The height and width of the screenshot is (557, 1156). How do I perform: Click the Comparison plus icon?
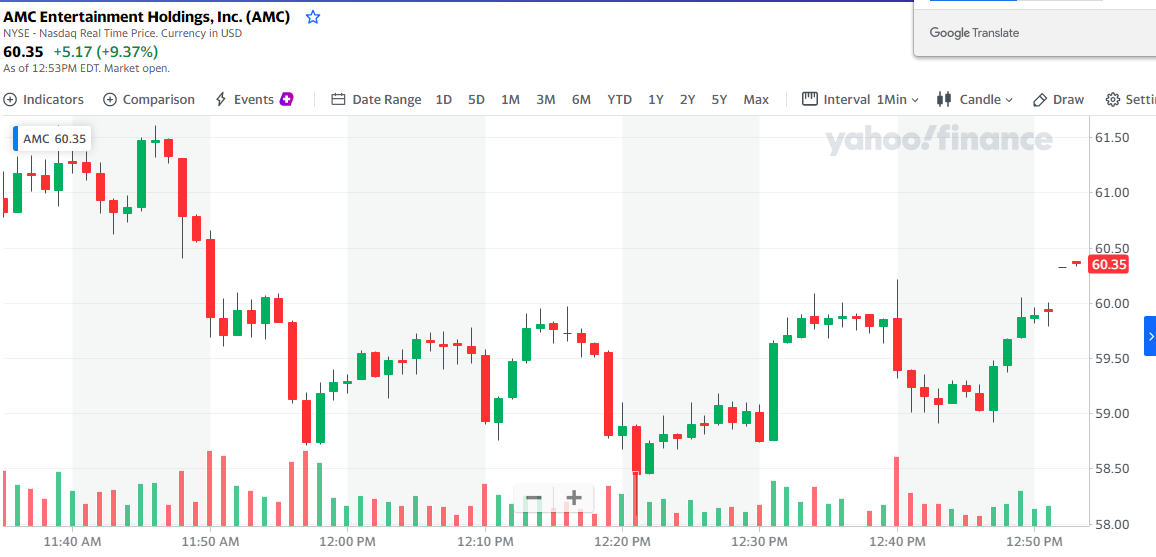(x=110, y=99)
